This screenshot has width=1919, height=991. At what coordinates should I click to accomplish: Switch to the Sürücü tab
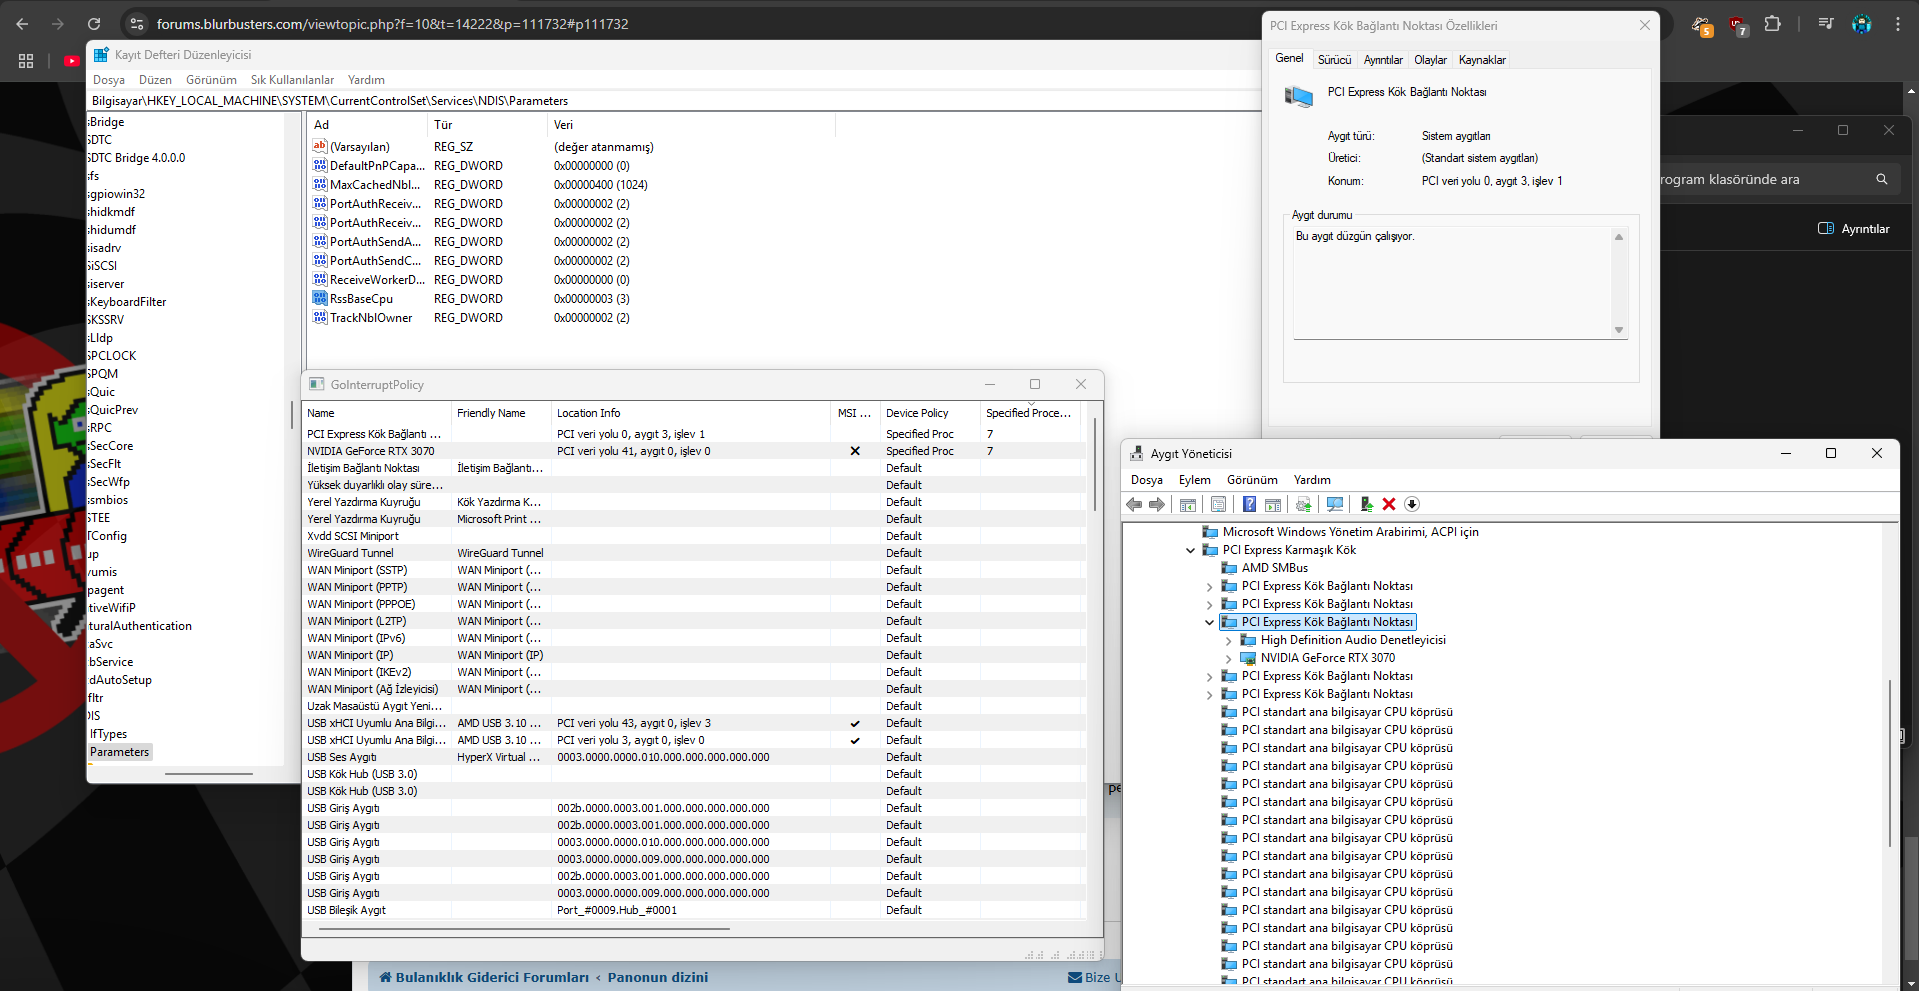(x=1334, y=60)
